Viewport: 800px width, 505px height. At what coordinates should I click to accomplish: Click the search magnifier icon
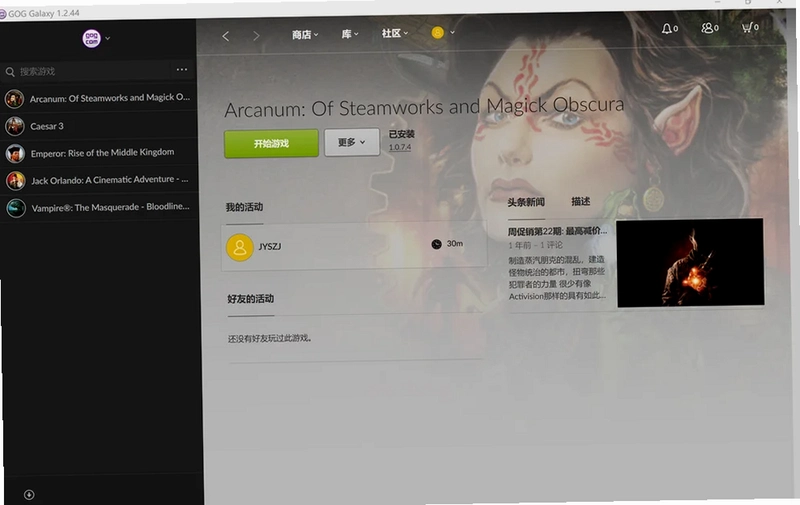(10, 72)
